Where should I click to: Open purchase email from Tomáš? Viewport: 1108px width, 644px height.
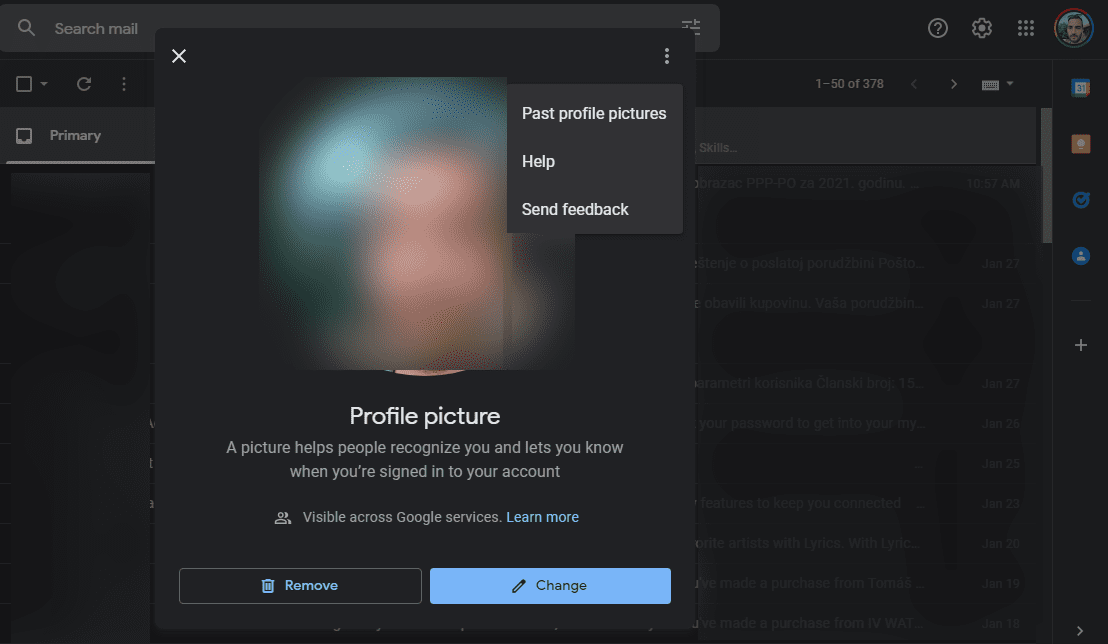[x=866, y=583]
